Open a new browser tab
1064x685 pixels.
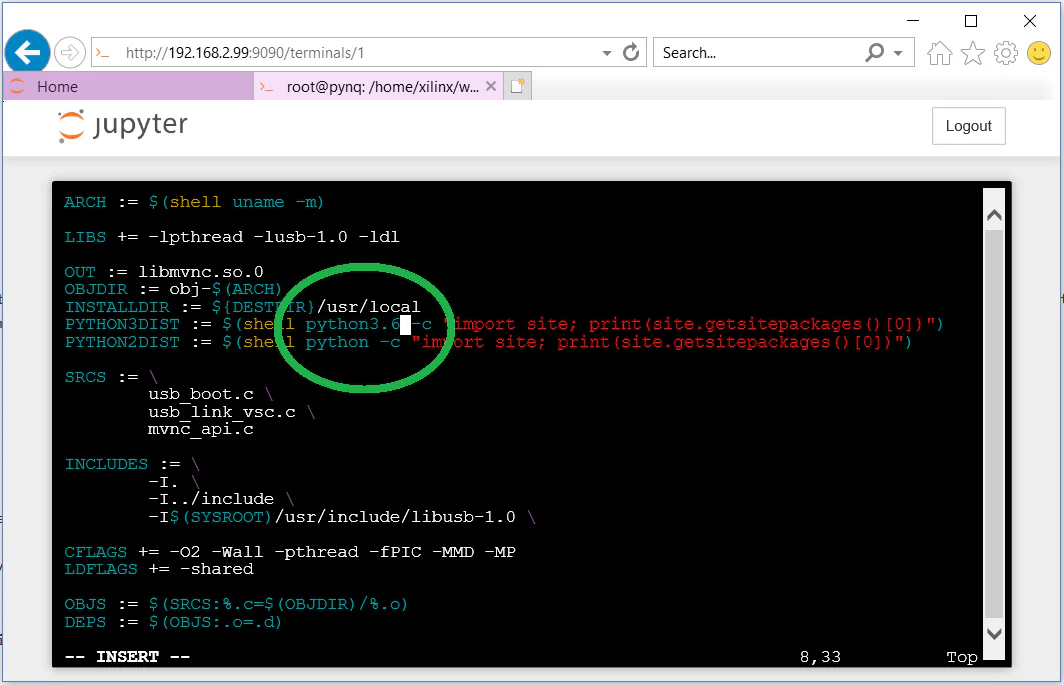point(517,87)
